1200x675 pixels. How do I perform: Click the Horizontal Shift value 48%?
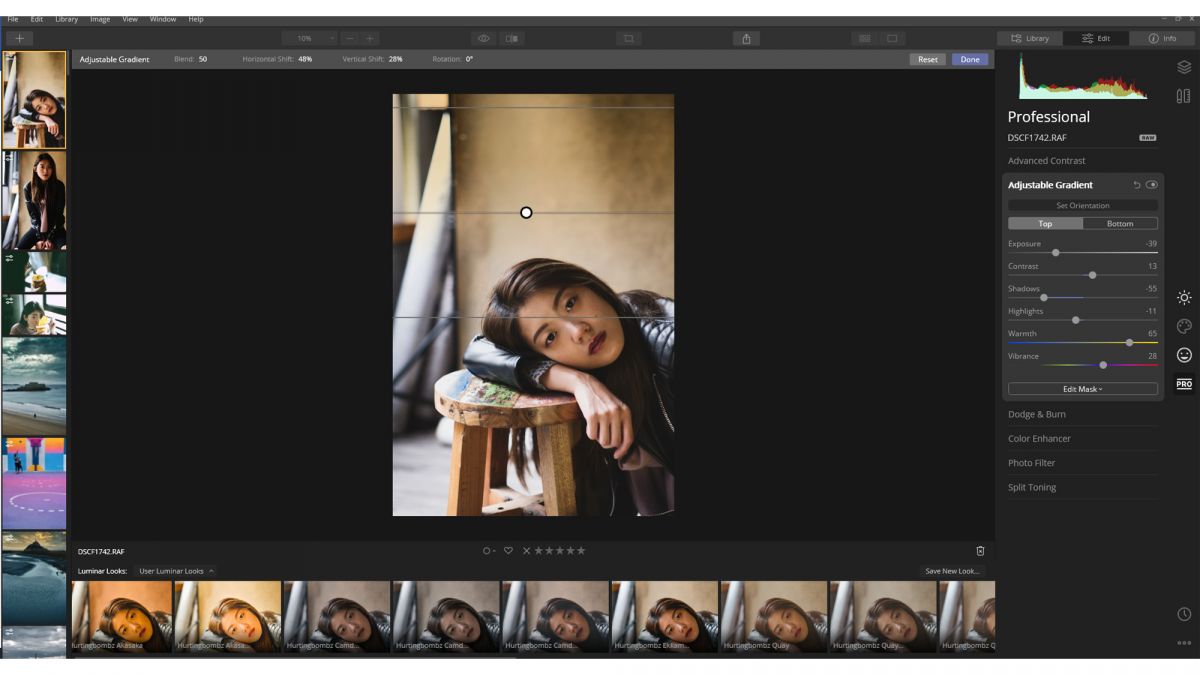[305, 59]
